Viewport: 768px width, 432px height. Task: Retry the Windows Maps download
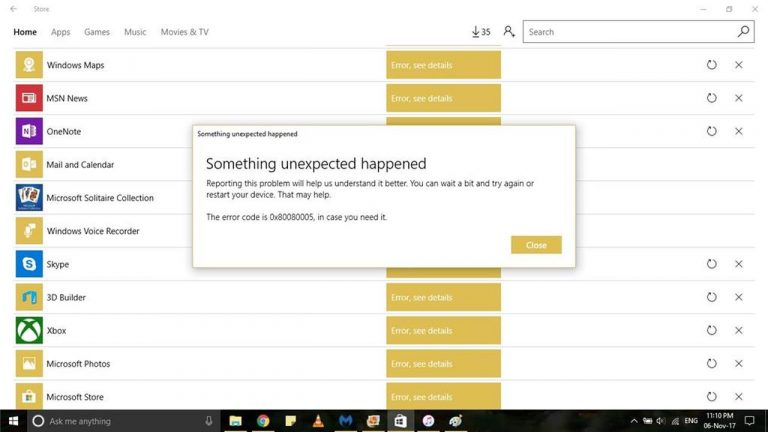(712, 65)
